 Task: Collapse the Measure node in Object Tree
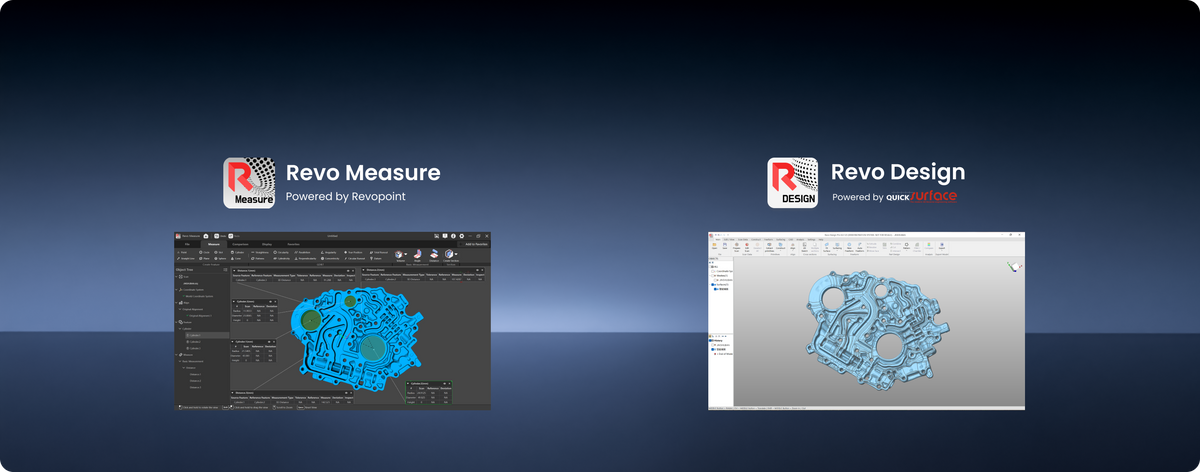pos(178,355)
